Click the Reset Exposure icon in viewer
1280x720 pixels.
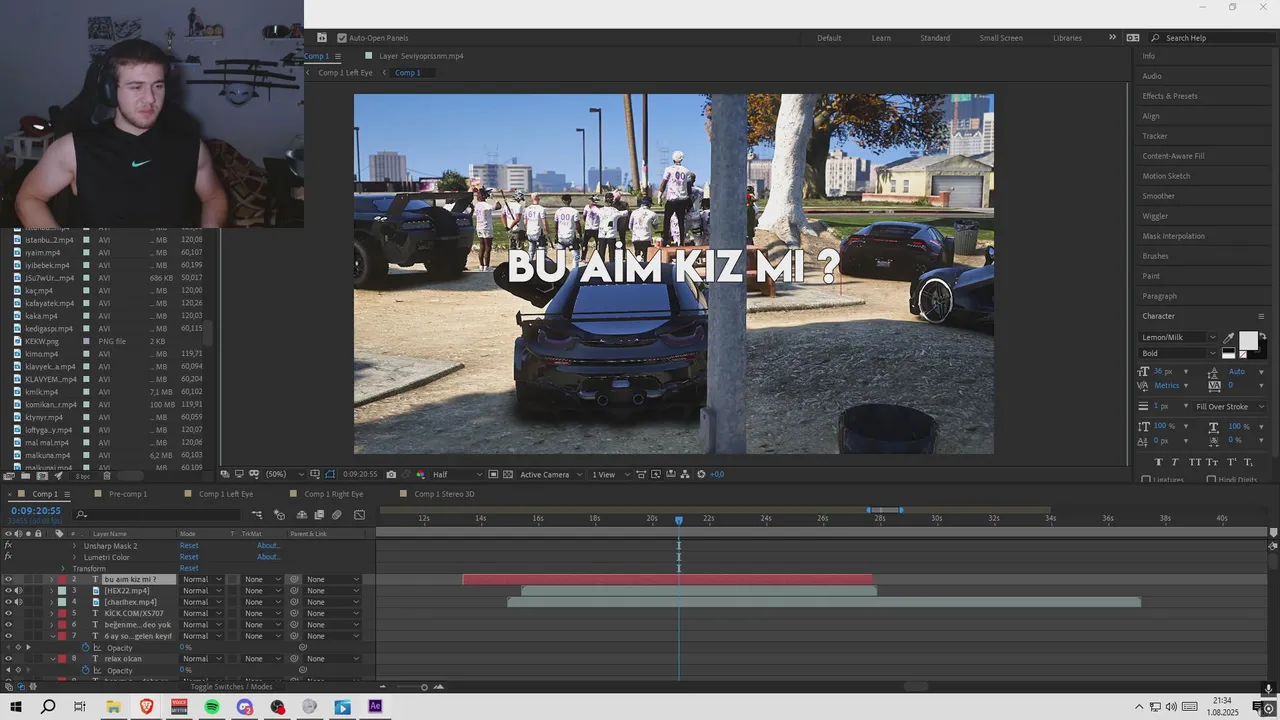(701, 474)
